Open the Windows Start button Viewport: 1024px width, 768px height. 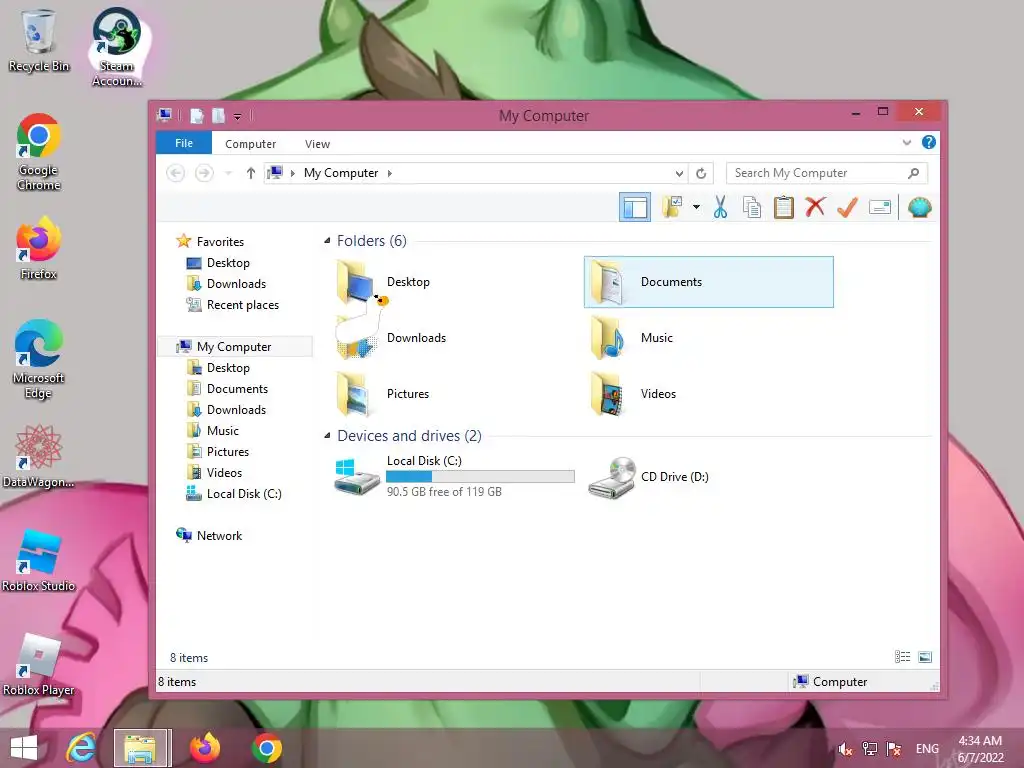click(x=24, y=748)
